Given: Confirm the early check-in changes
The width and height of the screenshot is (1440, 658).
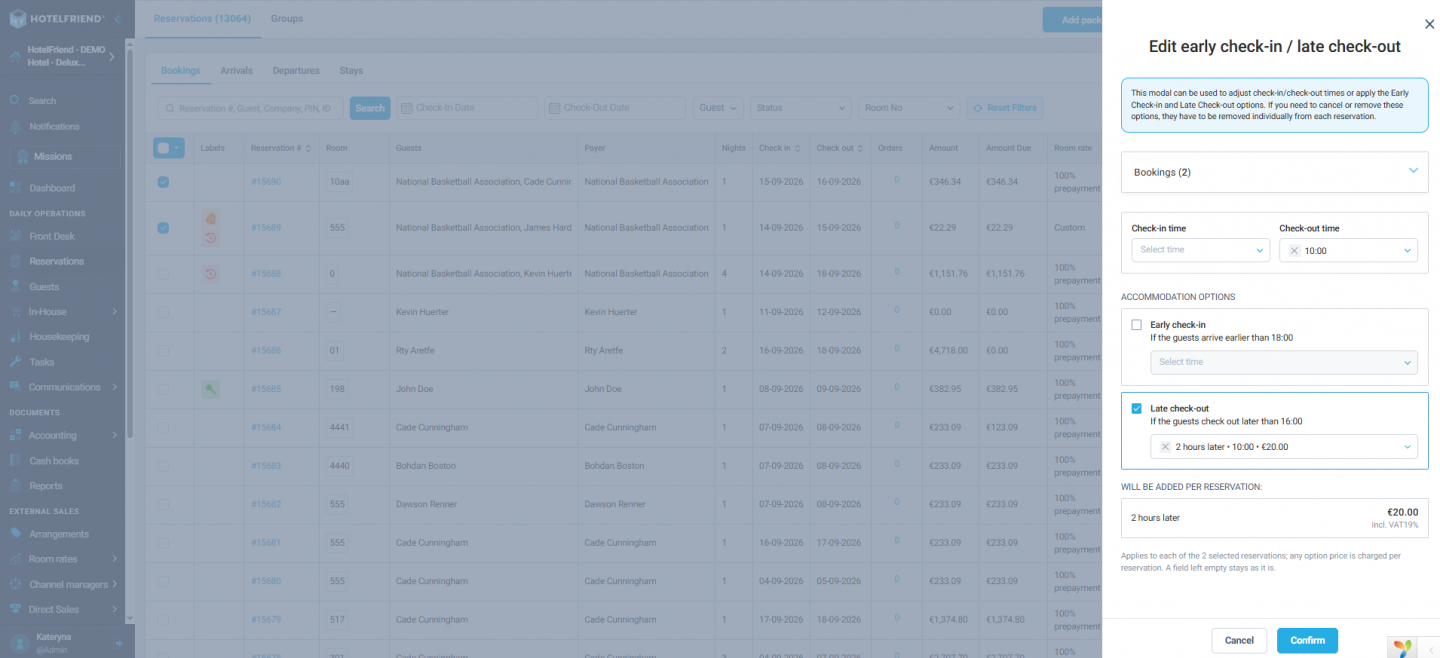Looking at the screenshot, I should coord(1307,641).
